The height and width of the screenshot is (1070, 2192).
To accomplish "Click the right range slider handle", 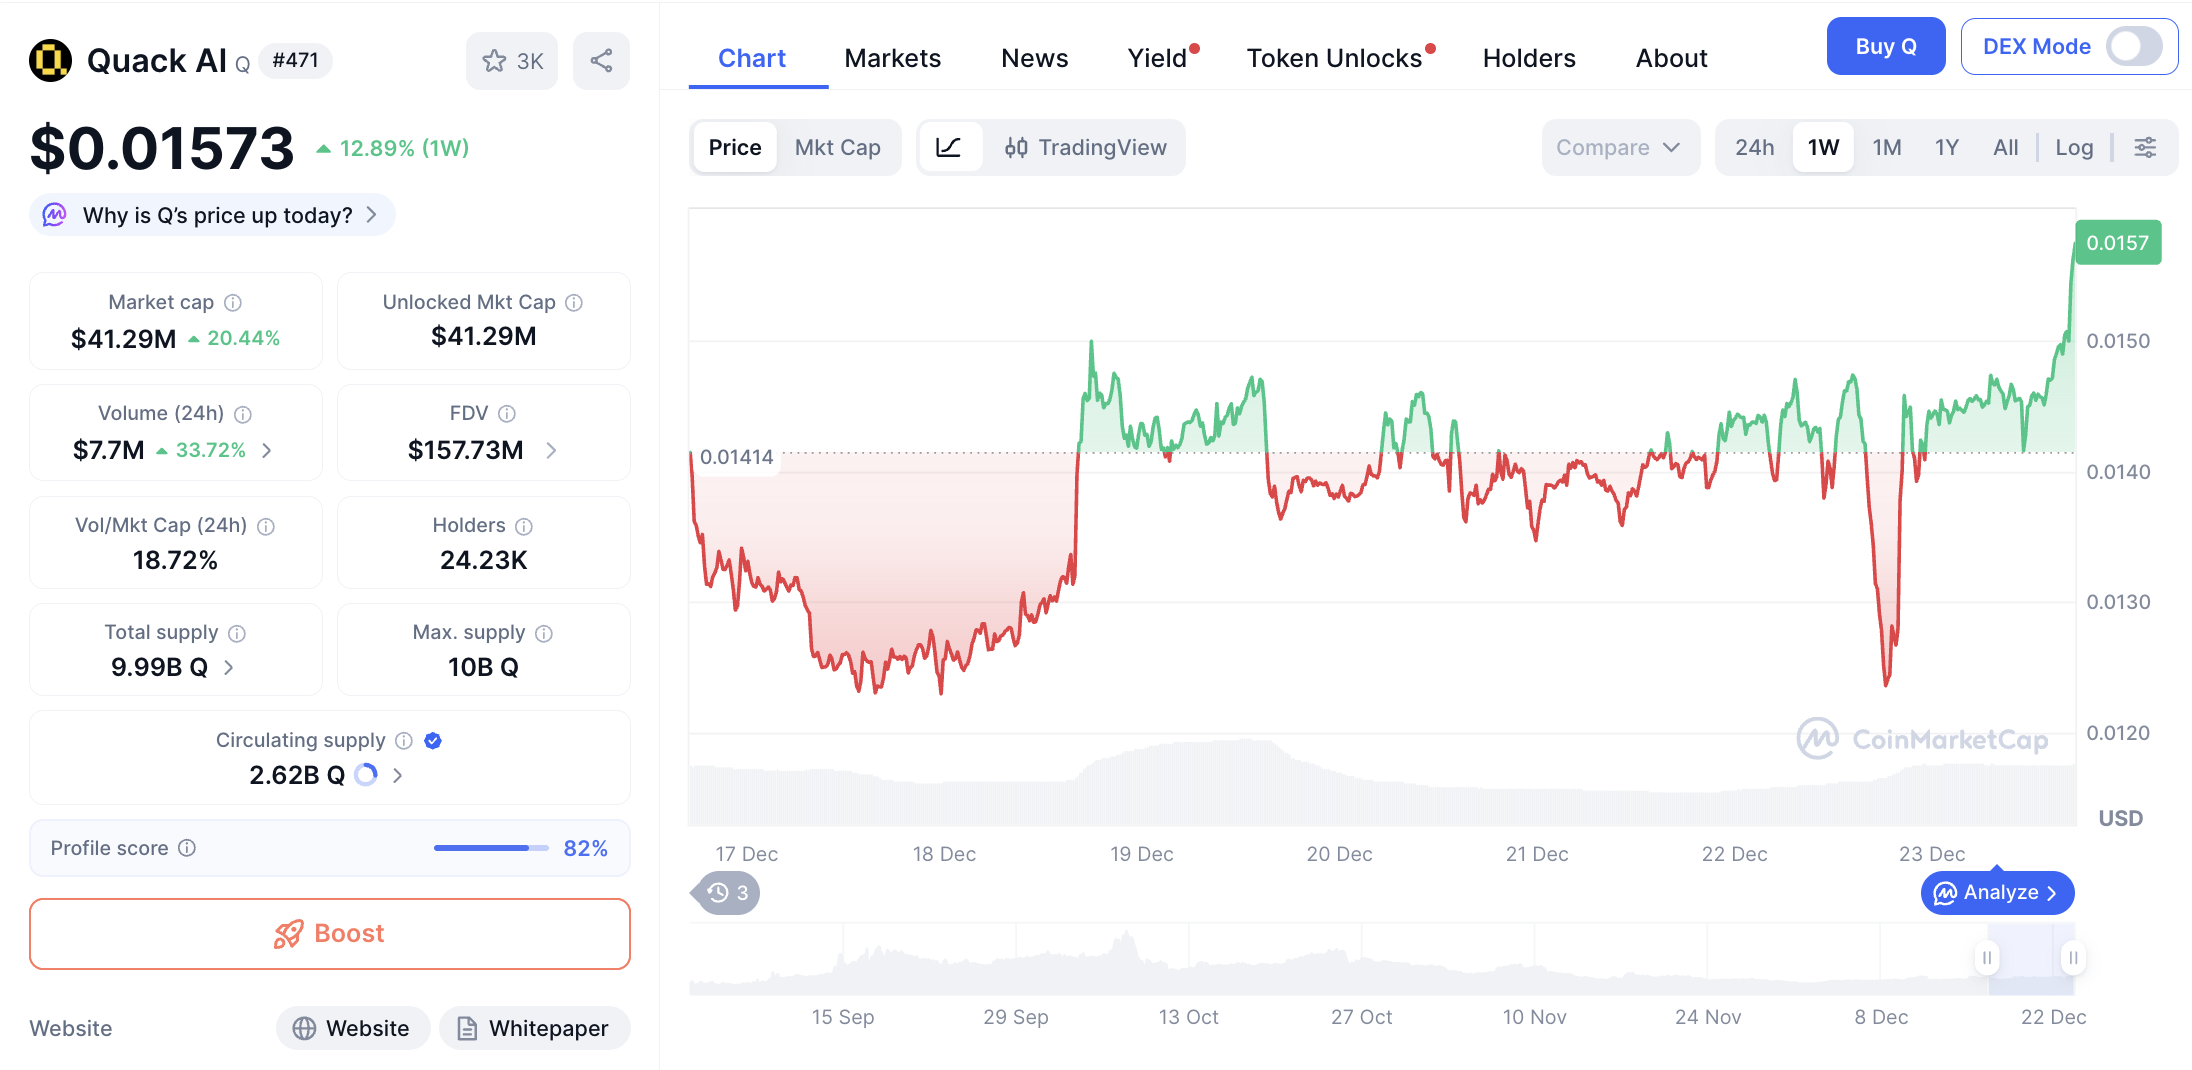I will (2073, 958).
